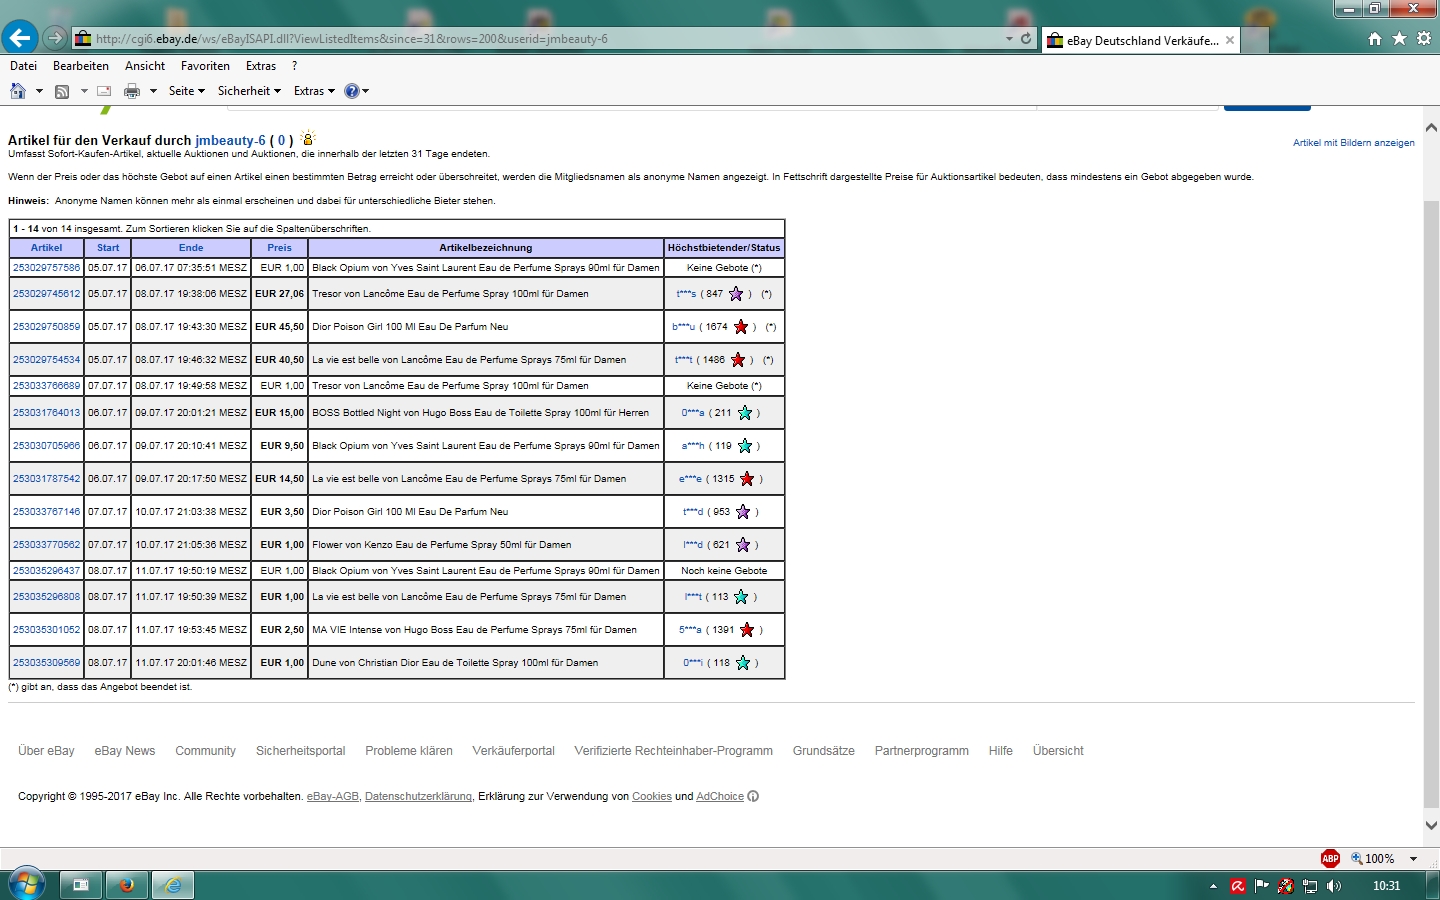Click purple star beside bidder l***d (621)
The width and height of the screenshot is (1440, 900).
[743, 545]
